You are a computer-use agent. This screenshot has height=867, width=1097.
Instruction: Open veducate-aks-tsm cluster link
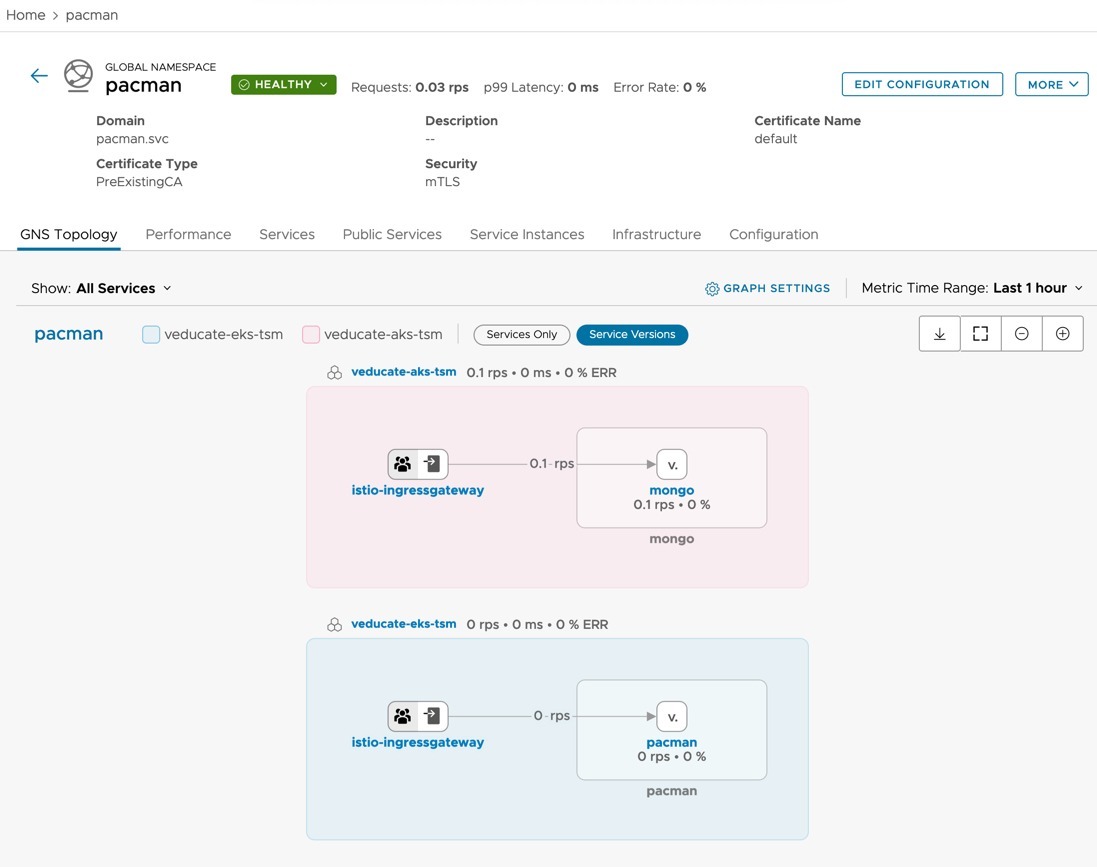pos(404,372)
